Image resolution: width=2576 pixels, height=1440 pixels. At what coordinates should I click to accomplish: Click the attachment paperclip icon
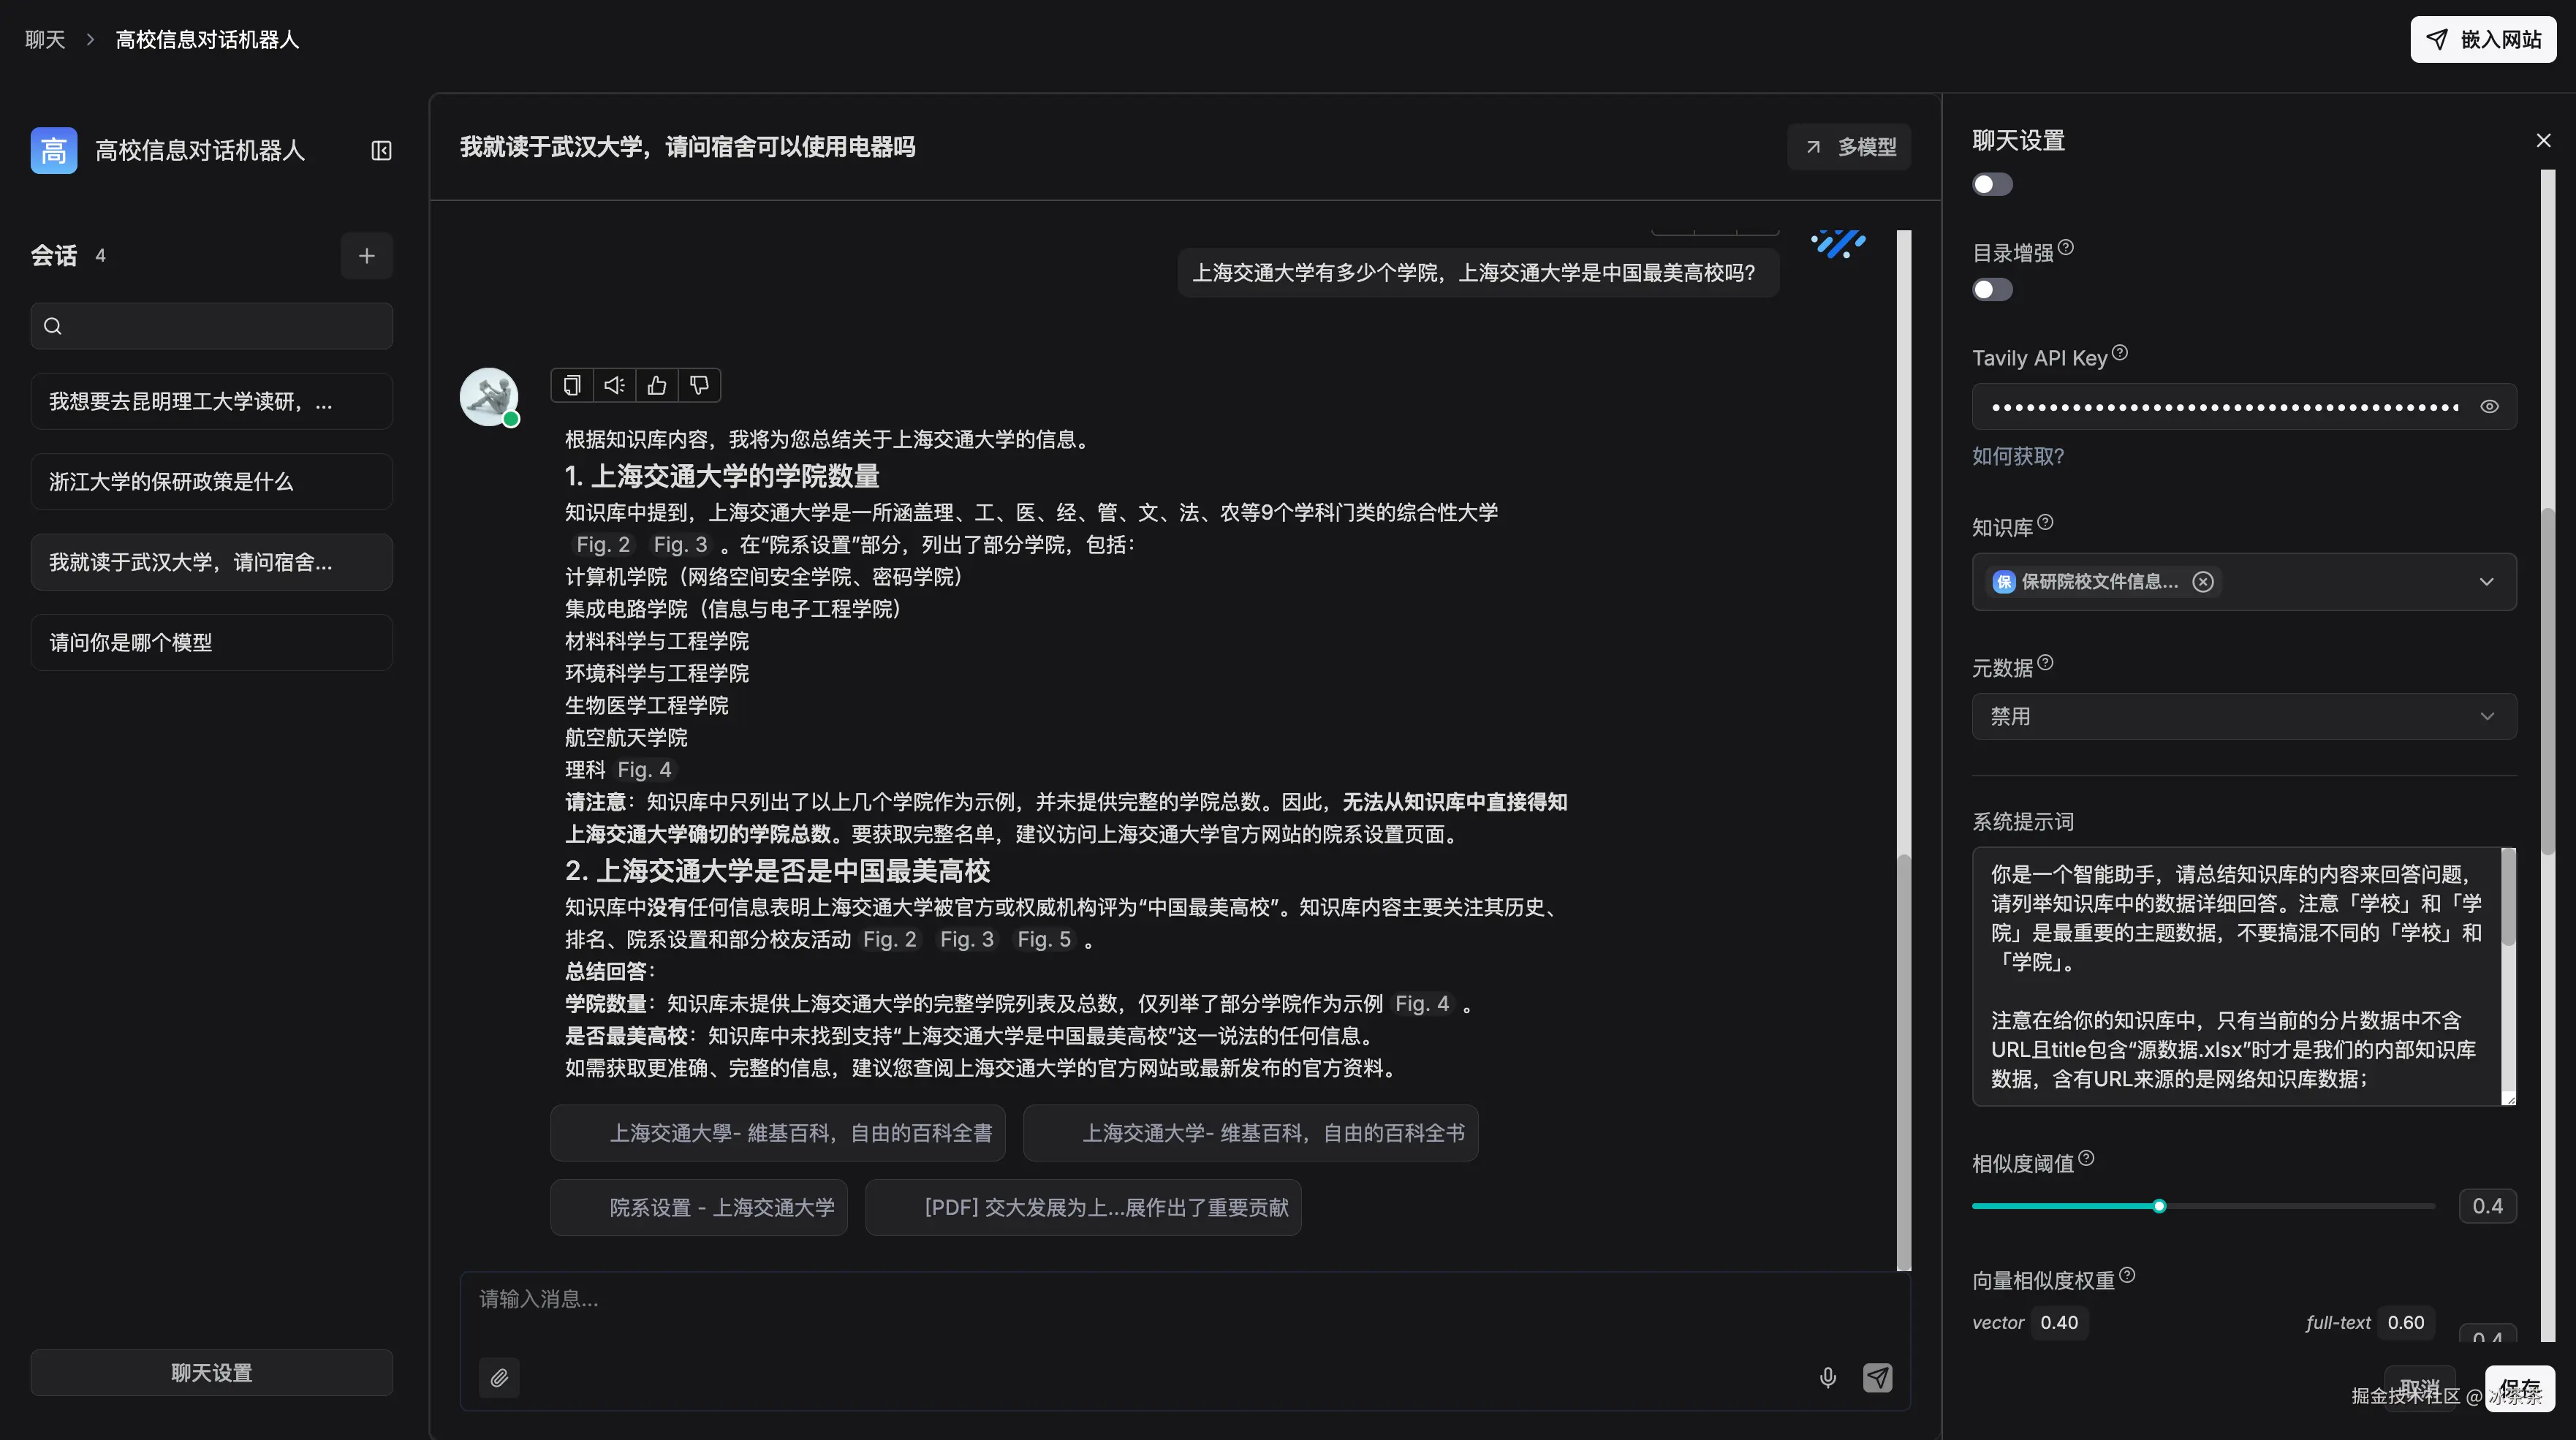499,1378
